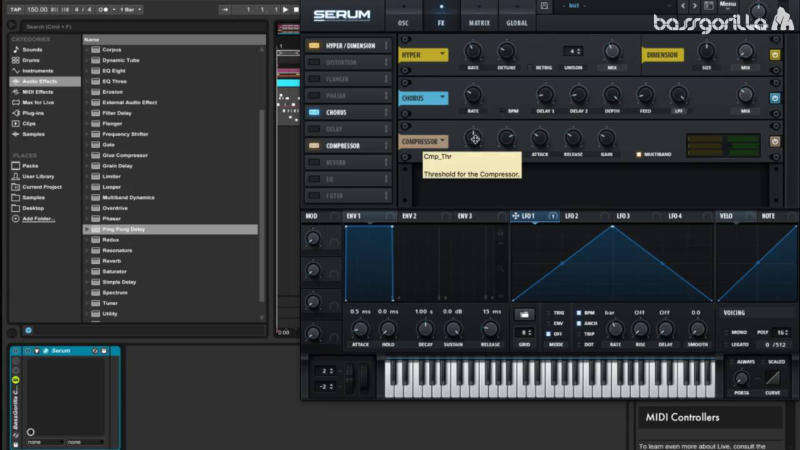The height and width of the screenshot is (450, 800).
Task: Click the Stop button in transport
Action: pyautogui.click(x=296, y=9)
